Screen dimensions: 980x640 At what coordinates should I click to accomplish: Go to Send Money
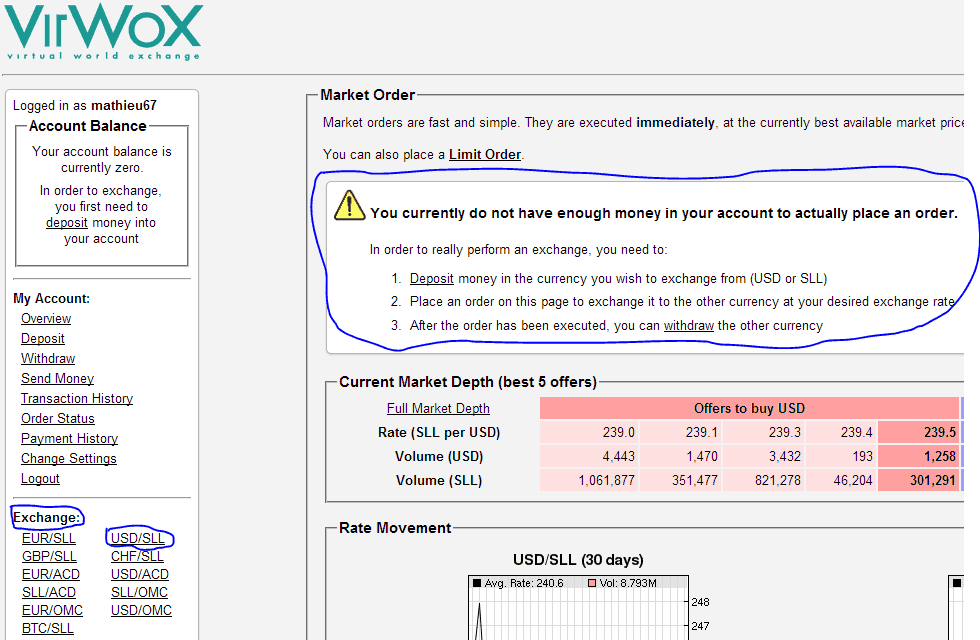(x=57, y=378)
